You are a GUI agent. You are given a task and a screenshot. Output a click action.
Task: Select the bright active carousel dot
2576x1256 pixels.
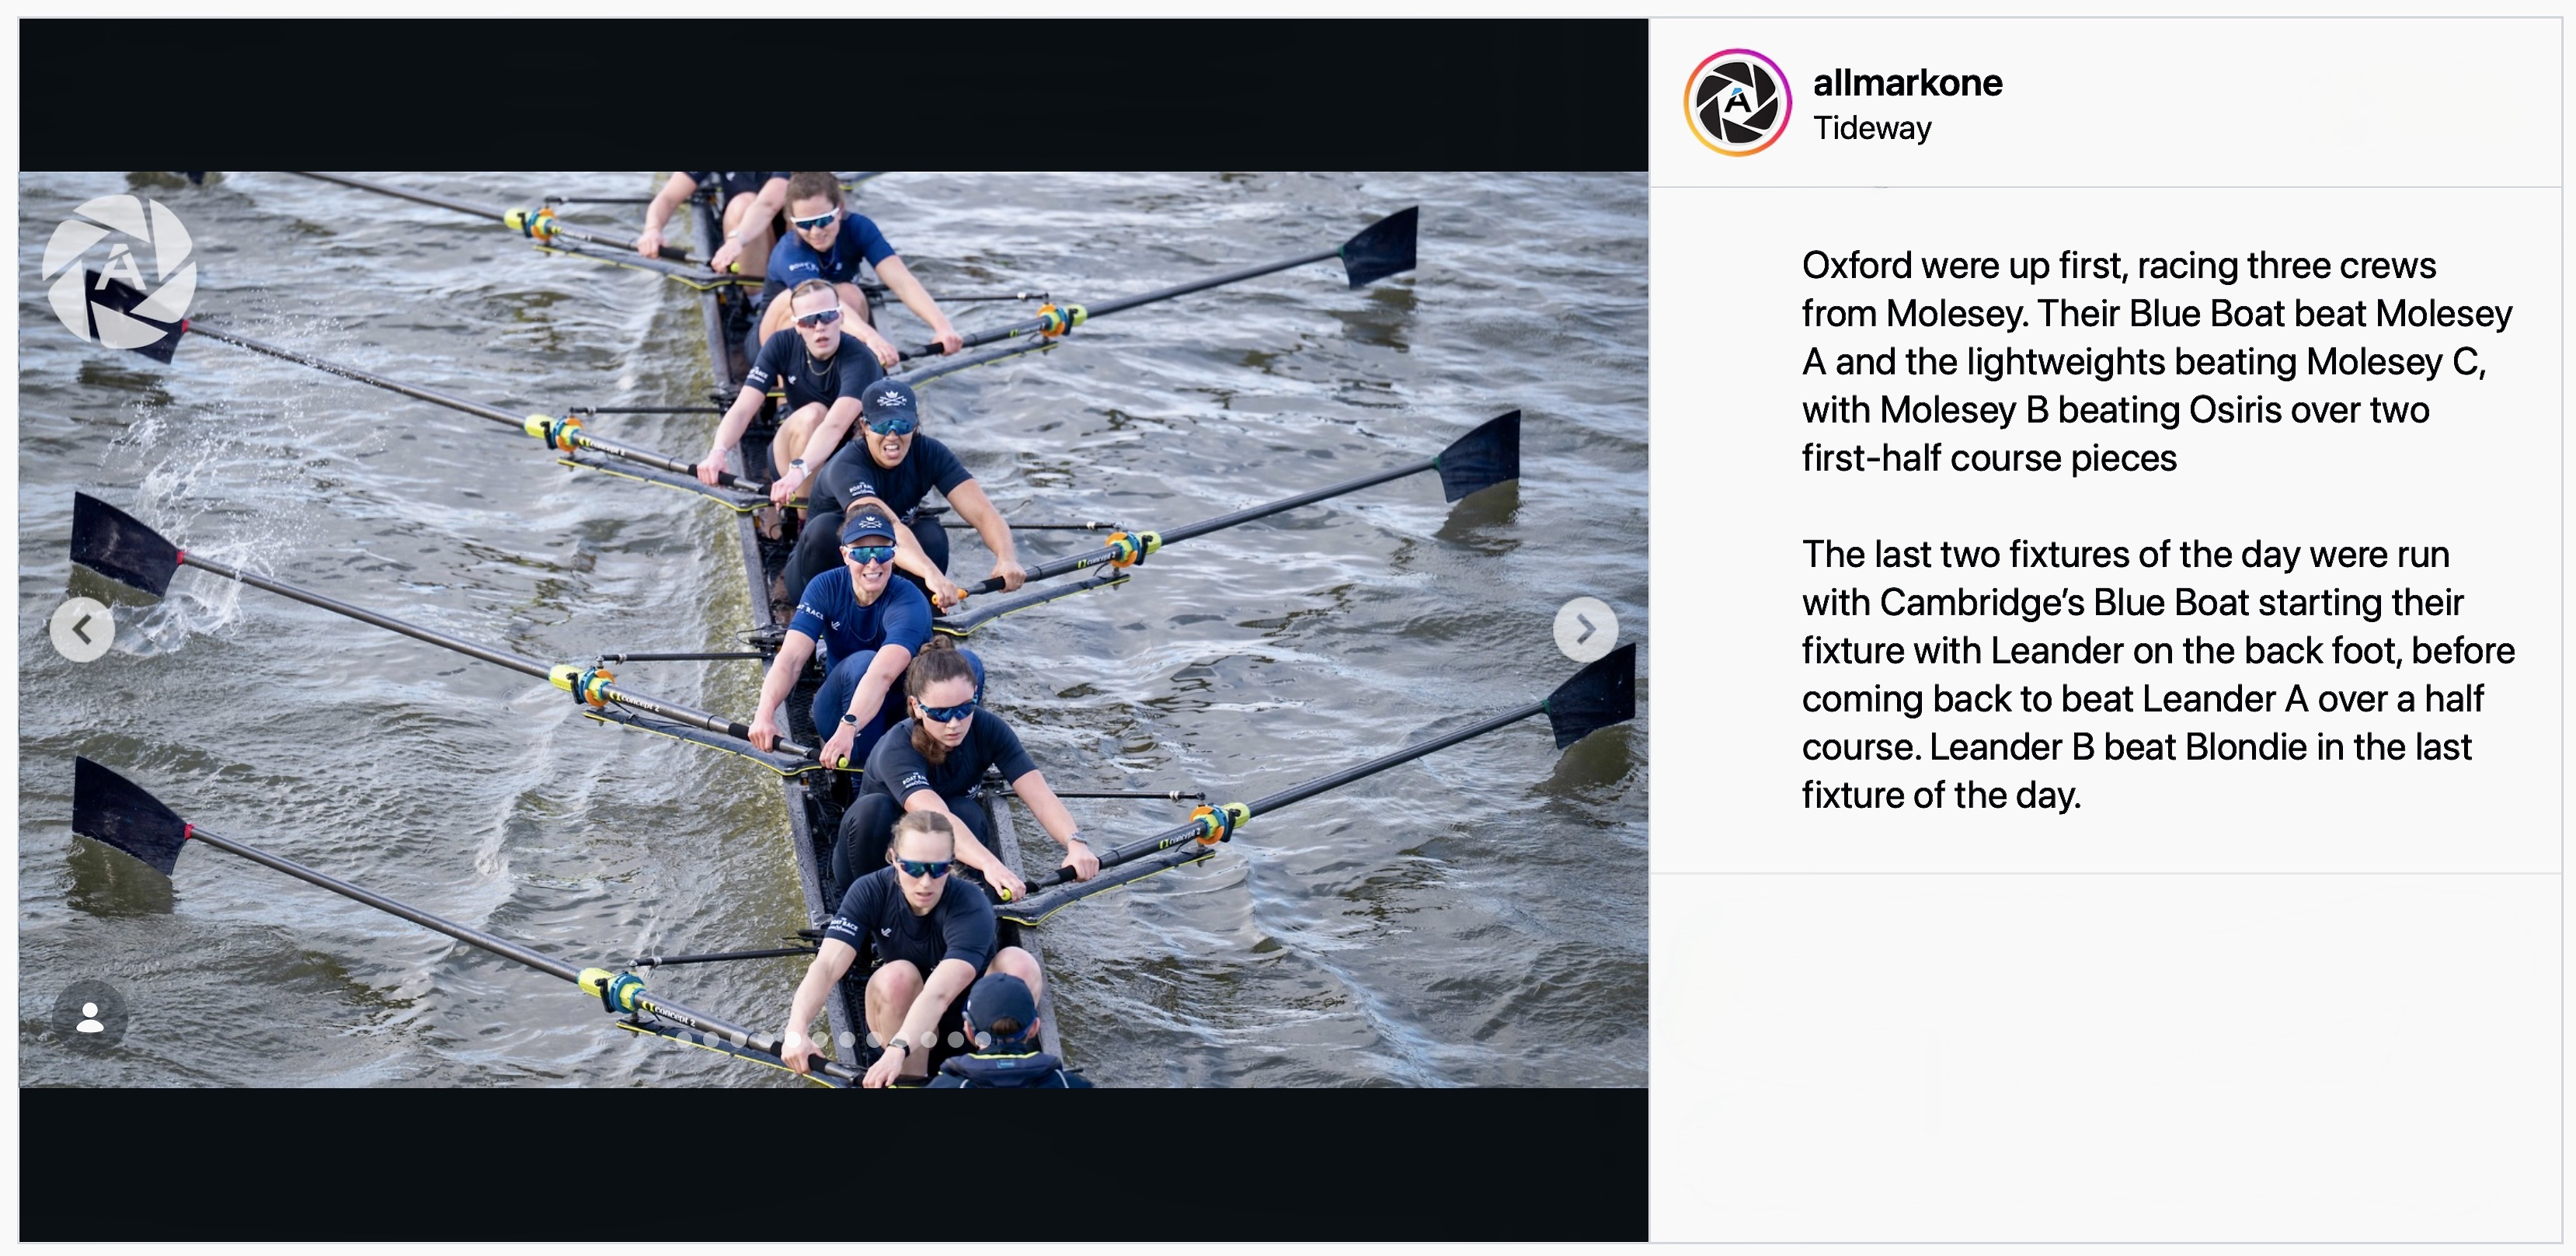(793, 1040)
